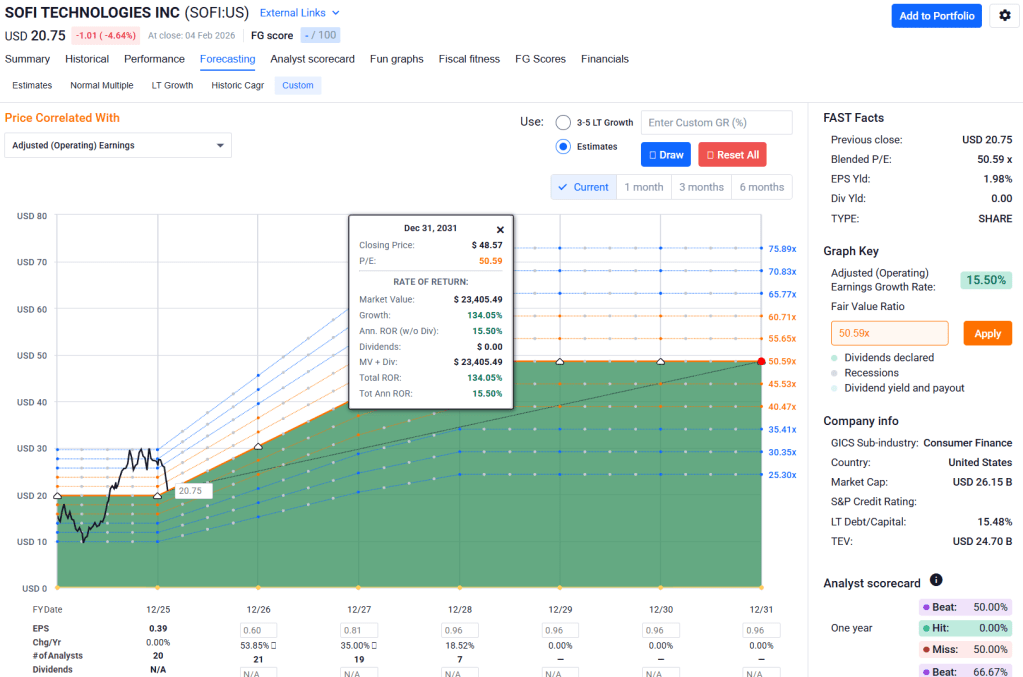Select the Estimates radio button
The width and height of the screenshot is (1023, 677).
pyautogui.click(x=563, y=147)
